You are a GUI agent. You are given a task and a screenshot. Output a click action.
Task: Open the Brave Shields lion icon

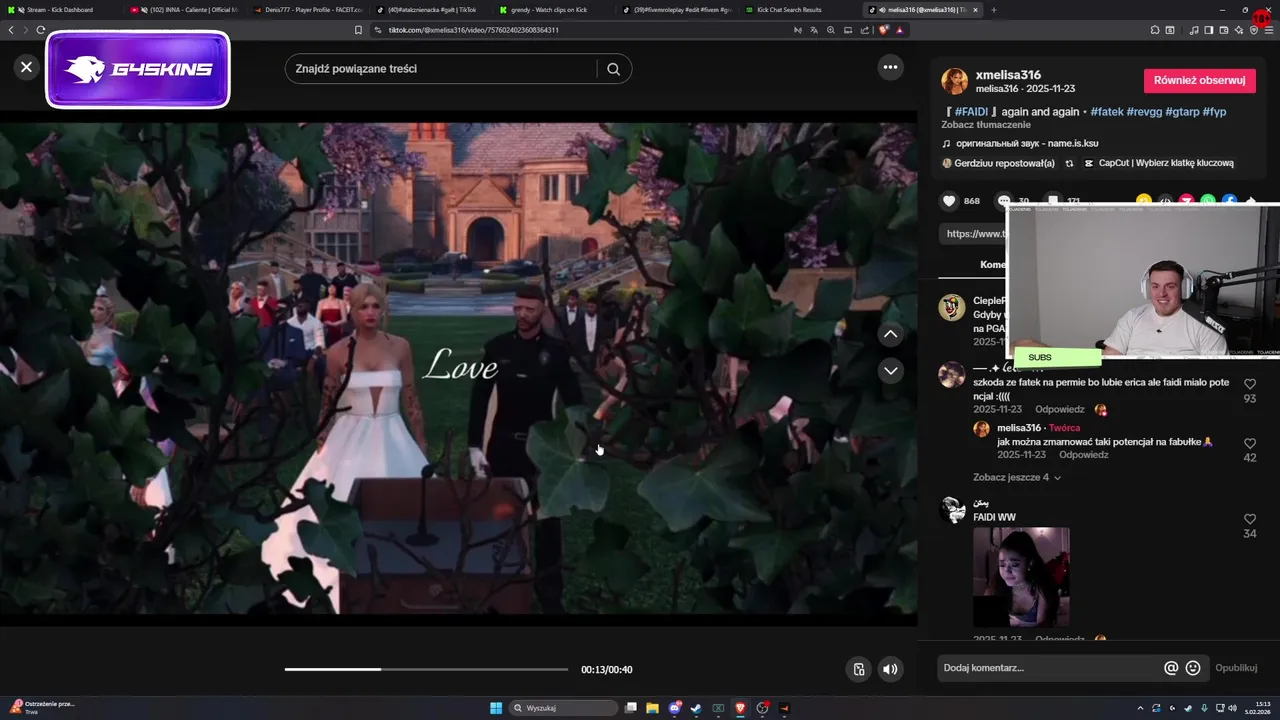point(883,30)
